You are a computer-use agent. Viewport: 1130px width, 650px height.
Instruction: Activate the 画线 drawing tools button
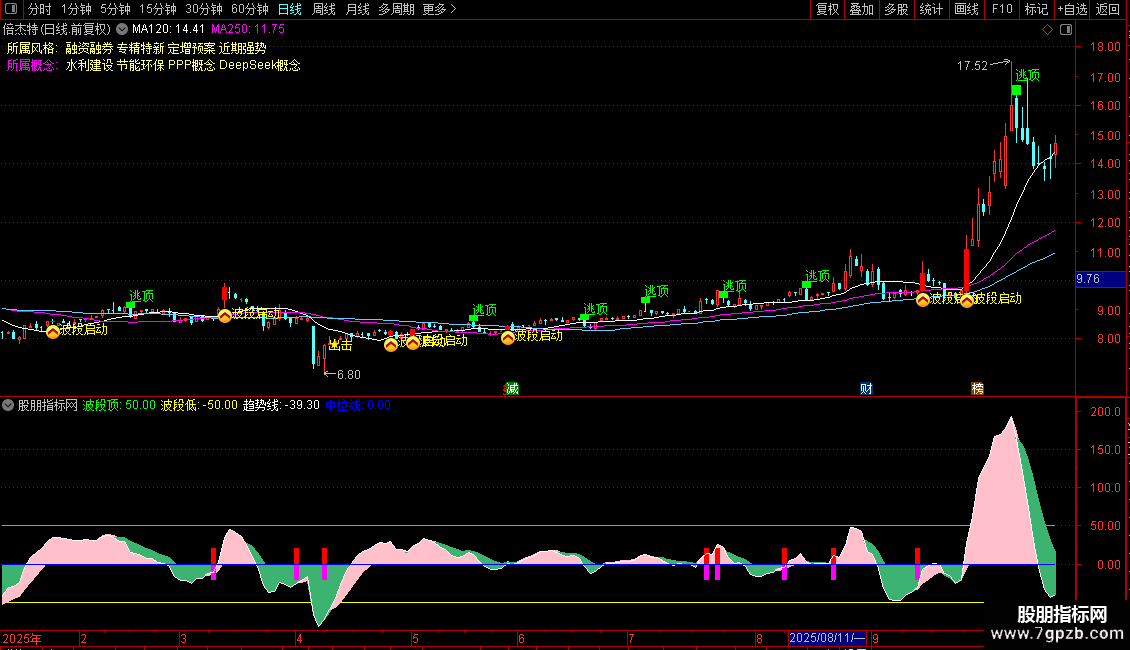[x=966, y=9]
